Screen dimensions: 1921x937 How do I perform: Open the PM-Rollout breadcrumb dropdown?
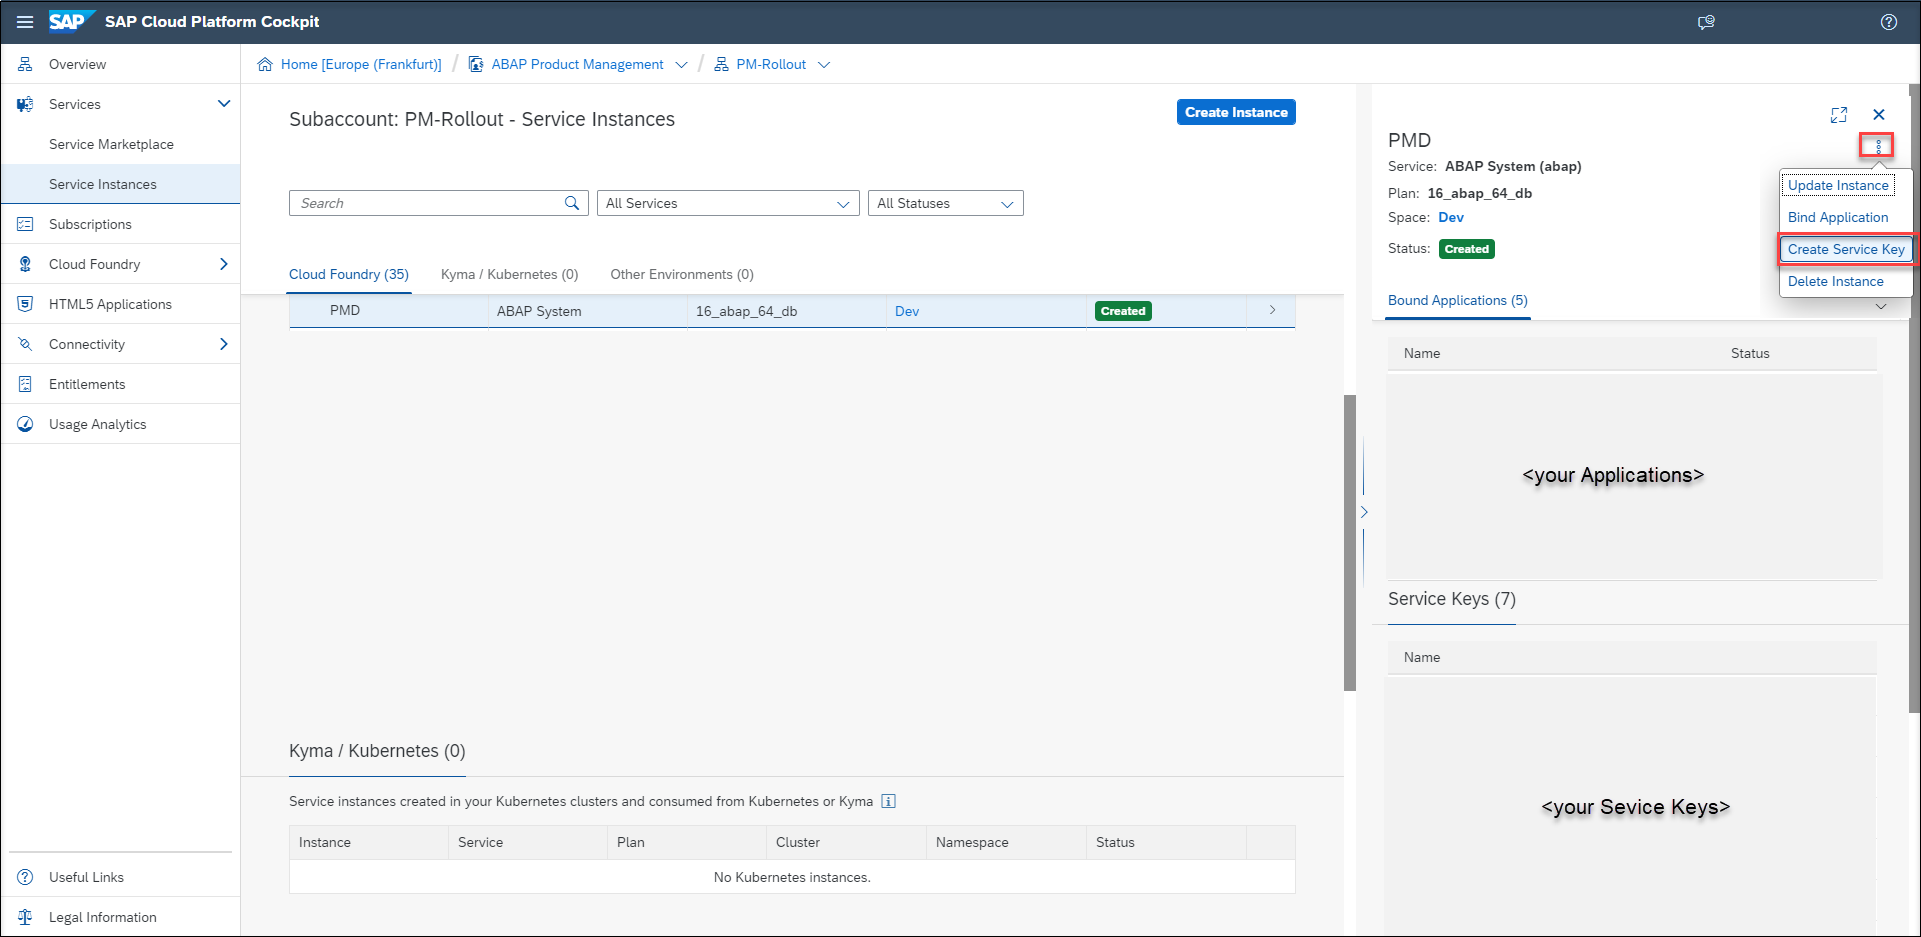click(824, 65)
